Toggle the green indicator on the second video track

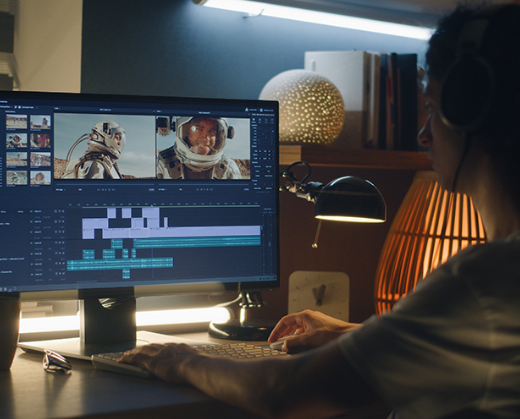[31, 222]
